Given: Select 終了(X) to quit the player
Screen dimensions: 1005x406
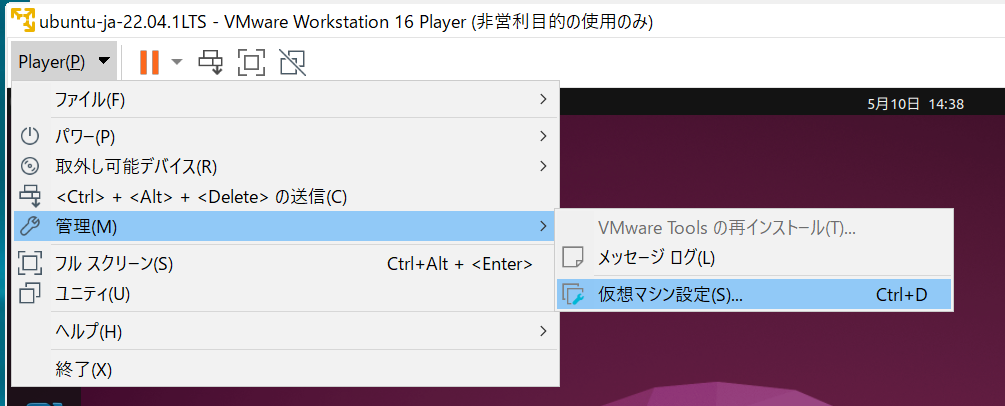Looking at the screenshot, I should point(286,369).
